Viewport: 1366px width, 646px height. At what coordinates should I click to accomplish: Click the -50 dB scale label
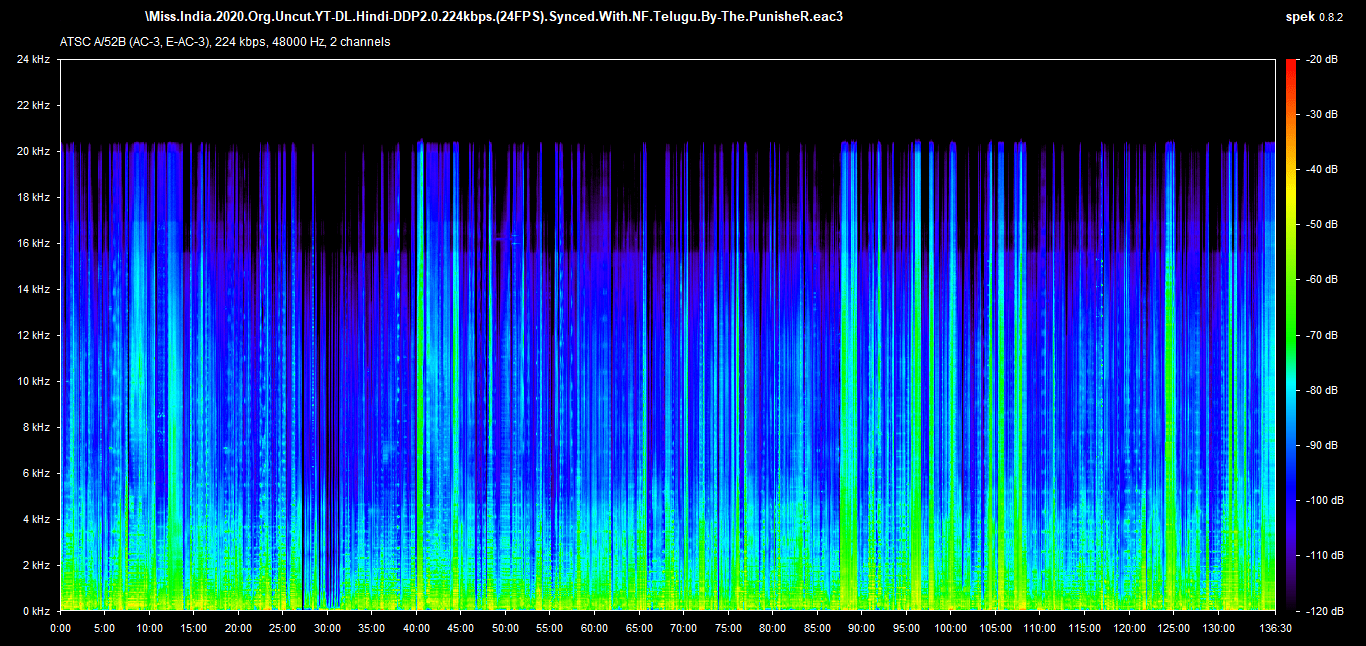click(1323, 225)
